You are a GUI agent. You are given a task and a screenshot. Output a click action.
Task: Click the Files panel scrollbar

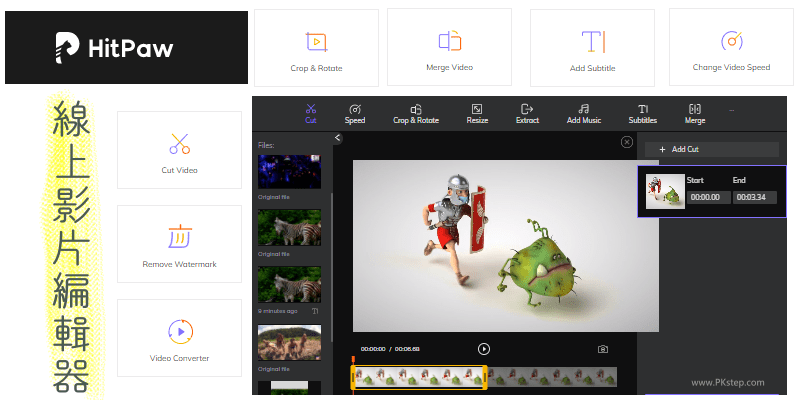click(332, 268)
